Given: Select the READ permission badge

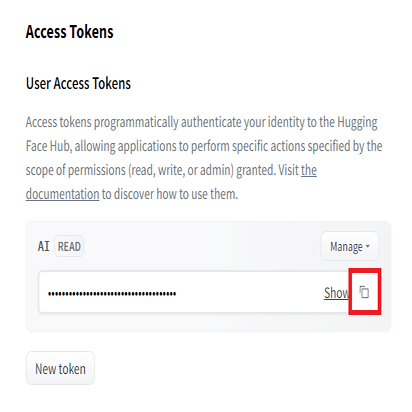Looking at the screenshot, I should [x=69, y=246].
